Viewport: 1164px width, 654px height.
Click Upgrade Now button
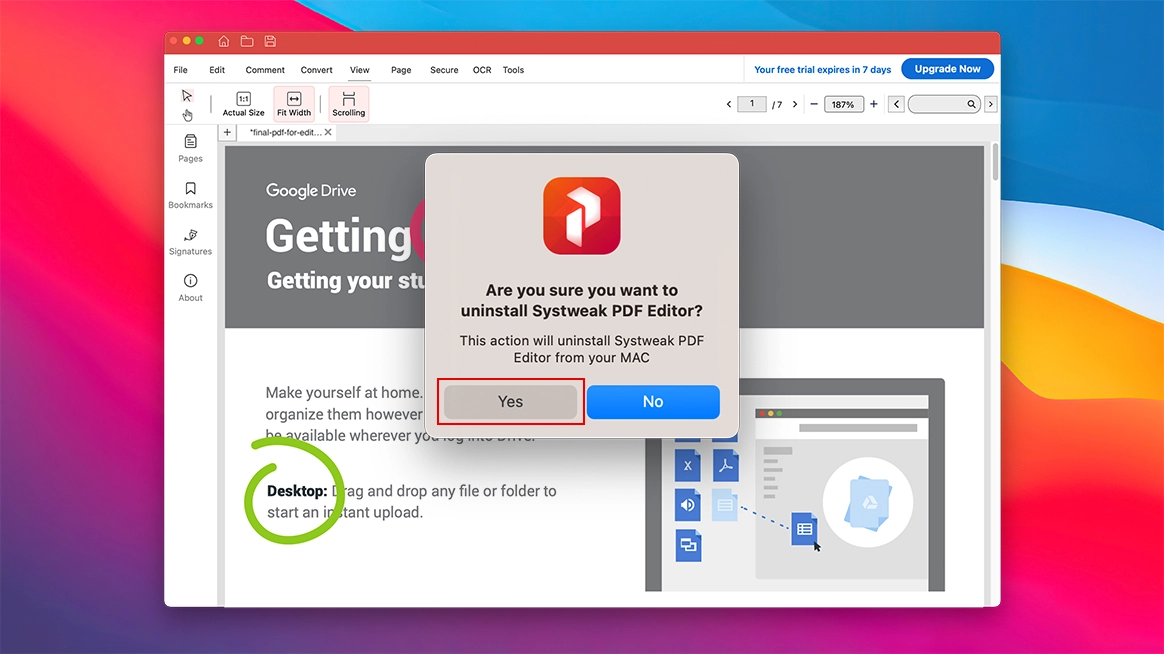click(x=947, y=69)
